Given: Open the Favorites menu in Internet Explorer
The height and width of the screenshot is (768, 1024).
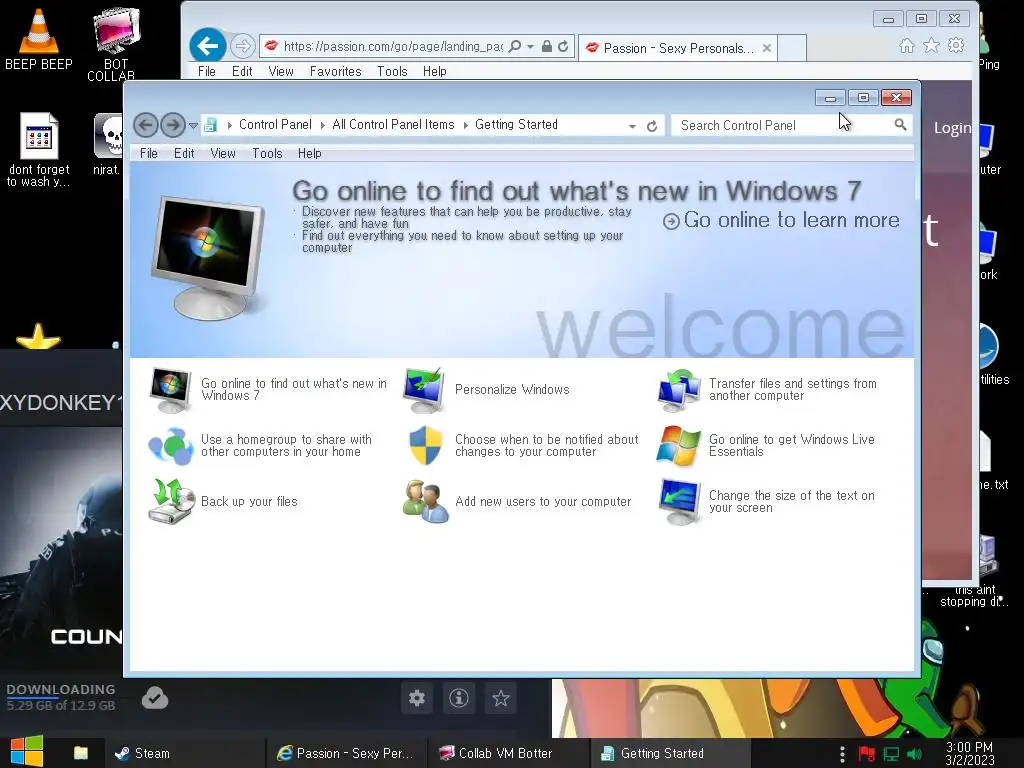Looking at the screenshot, I should pos(336,71).
